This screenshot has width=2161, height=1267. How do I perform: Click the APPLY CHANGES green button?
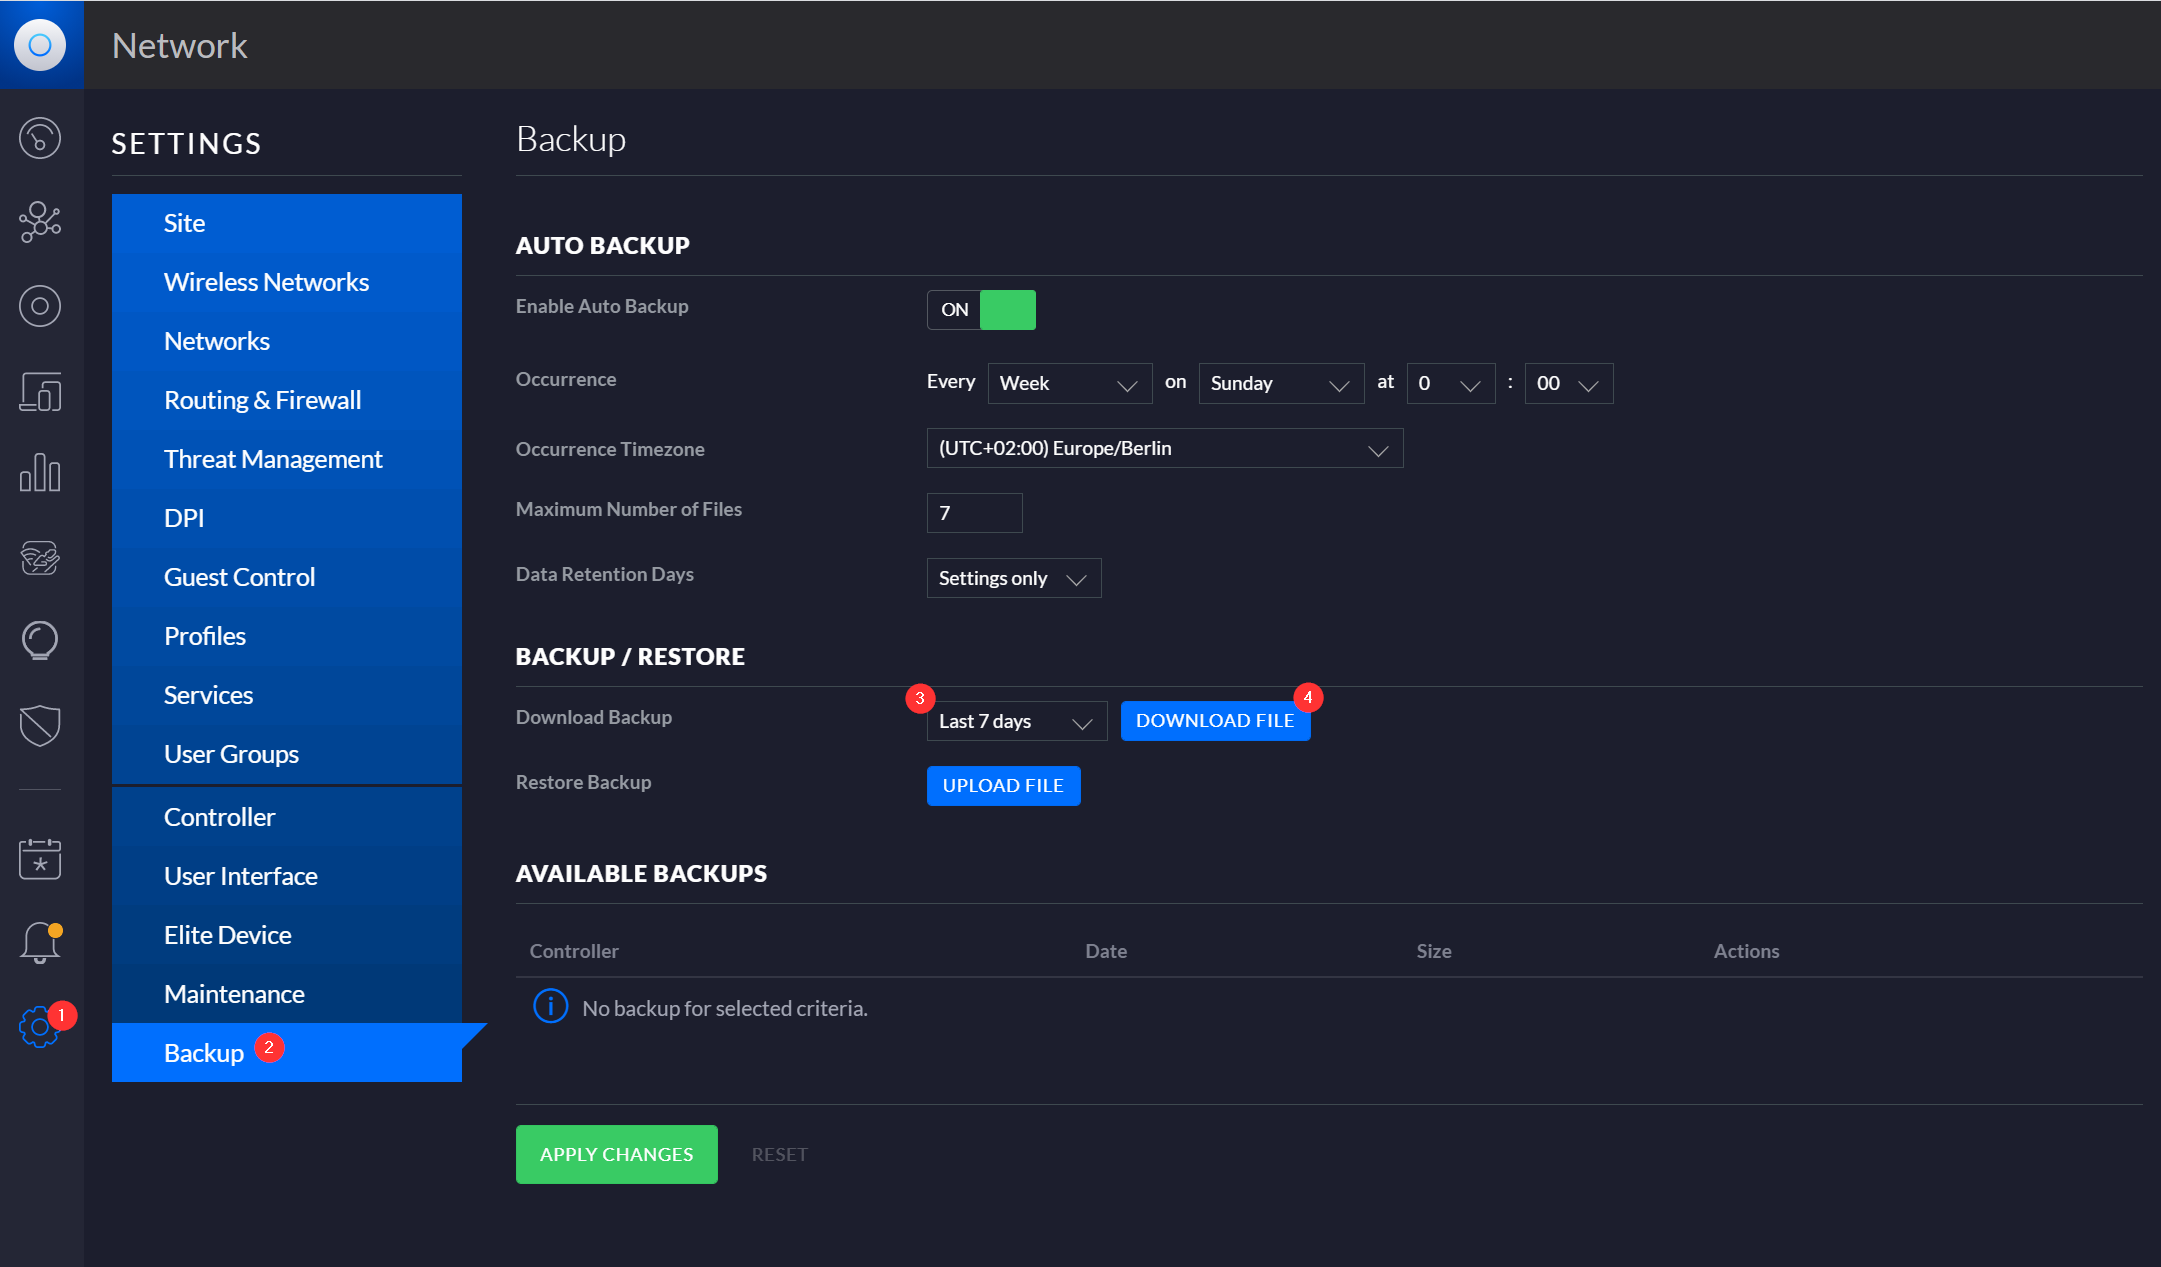(x=615, y=1152)
